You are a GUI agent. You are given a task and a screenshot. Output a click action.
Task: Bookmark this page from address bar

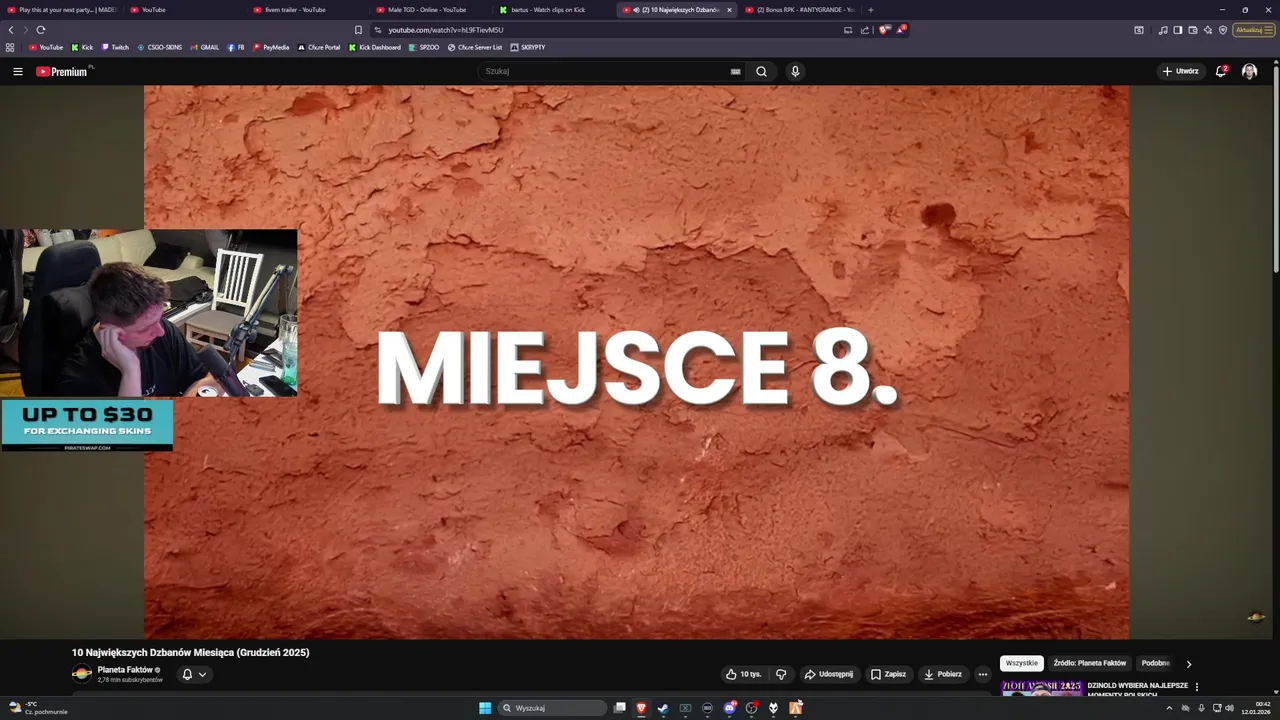pos(358,30)
